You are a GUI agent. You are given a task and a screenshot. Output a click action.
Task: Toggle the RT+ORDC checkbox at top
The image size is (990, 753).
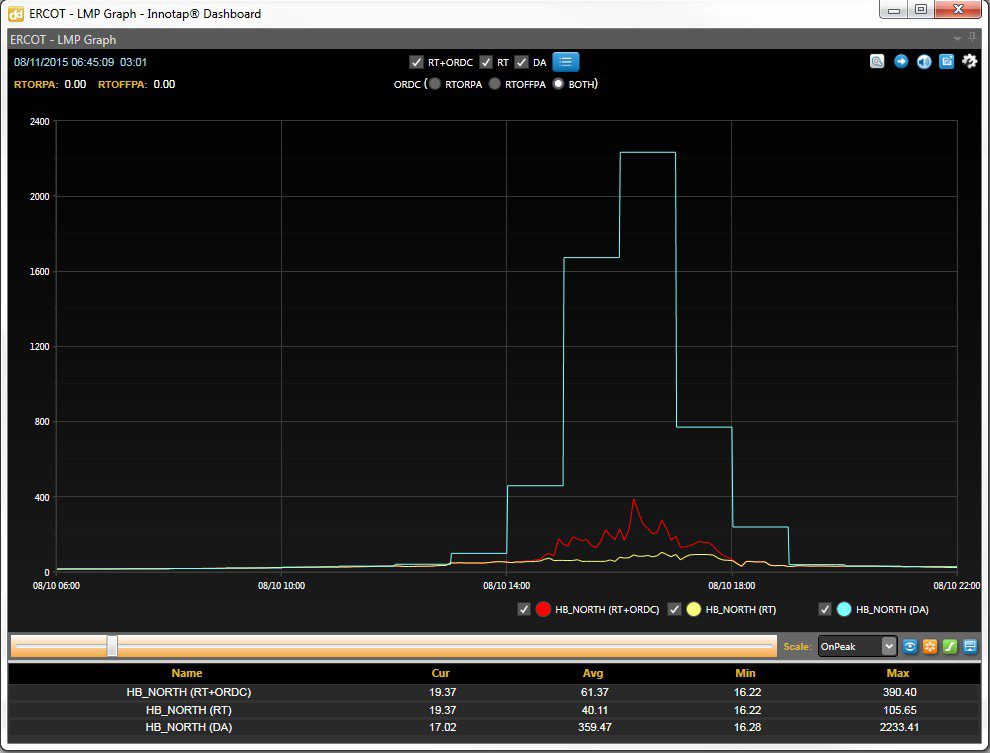click(416, 62)
